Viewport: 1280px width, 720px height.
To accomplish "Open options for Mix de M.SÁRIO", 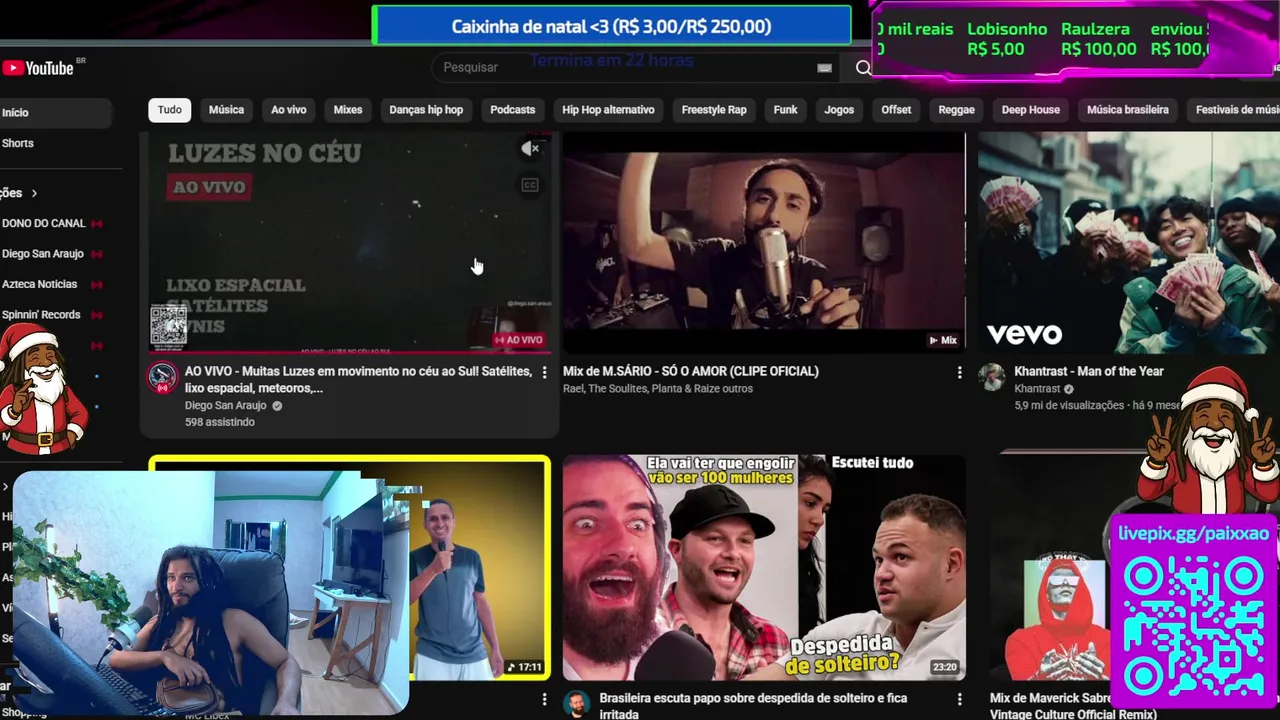I will 959,372.
